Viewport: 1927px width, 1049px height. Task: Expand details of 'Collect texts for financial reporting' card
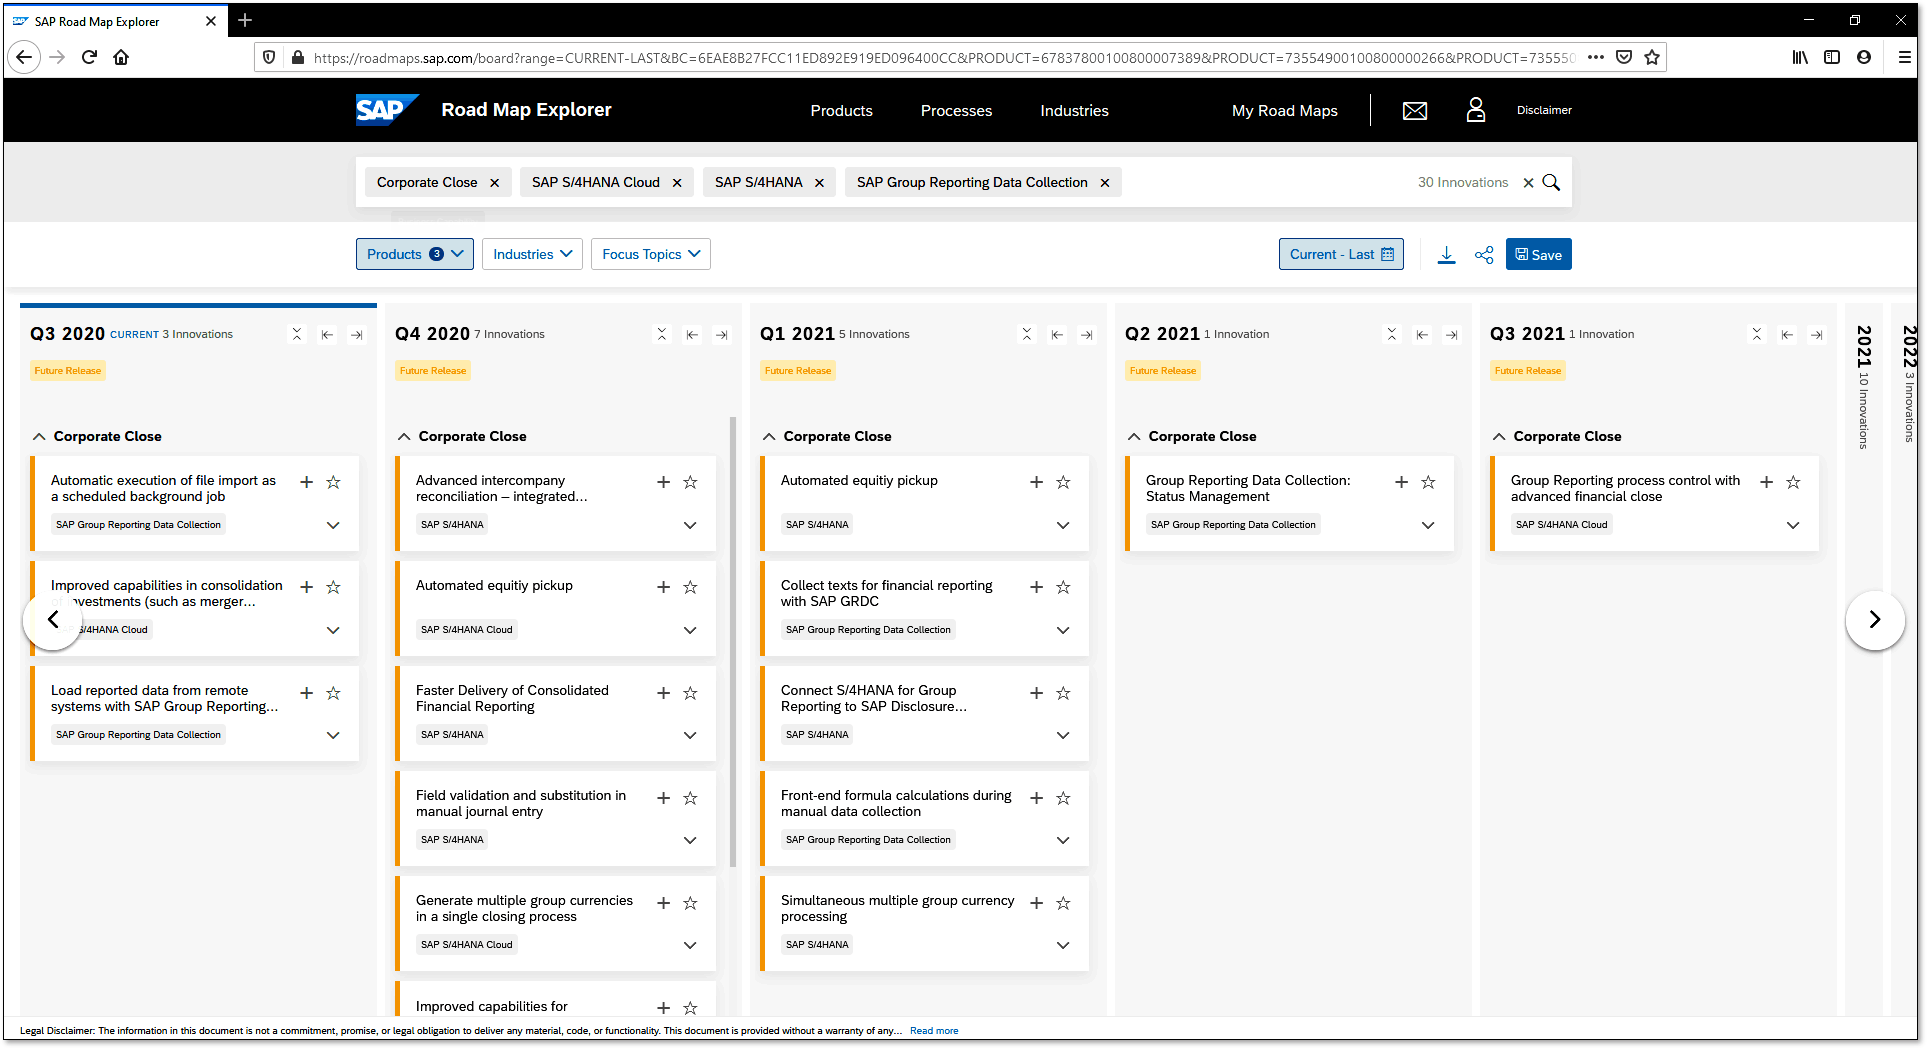pos(1063,630)
